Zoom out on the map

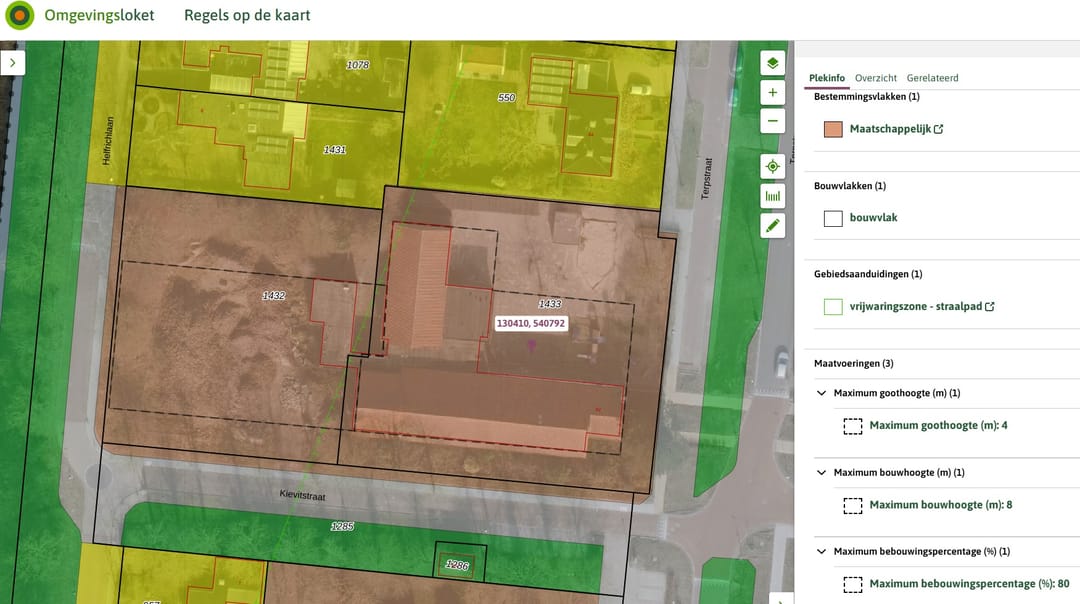coord(772,122)
